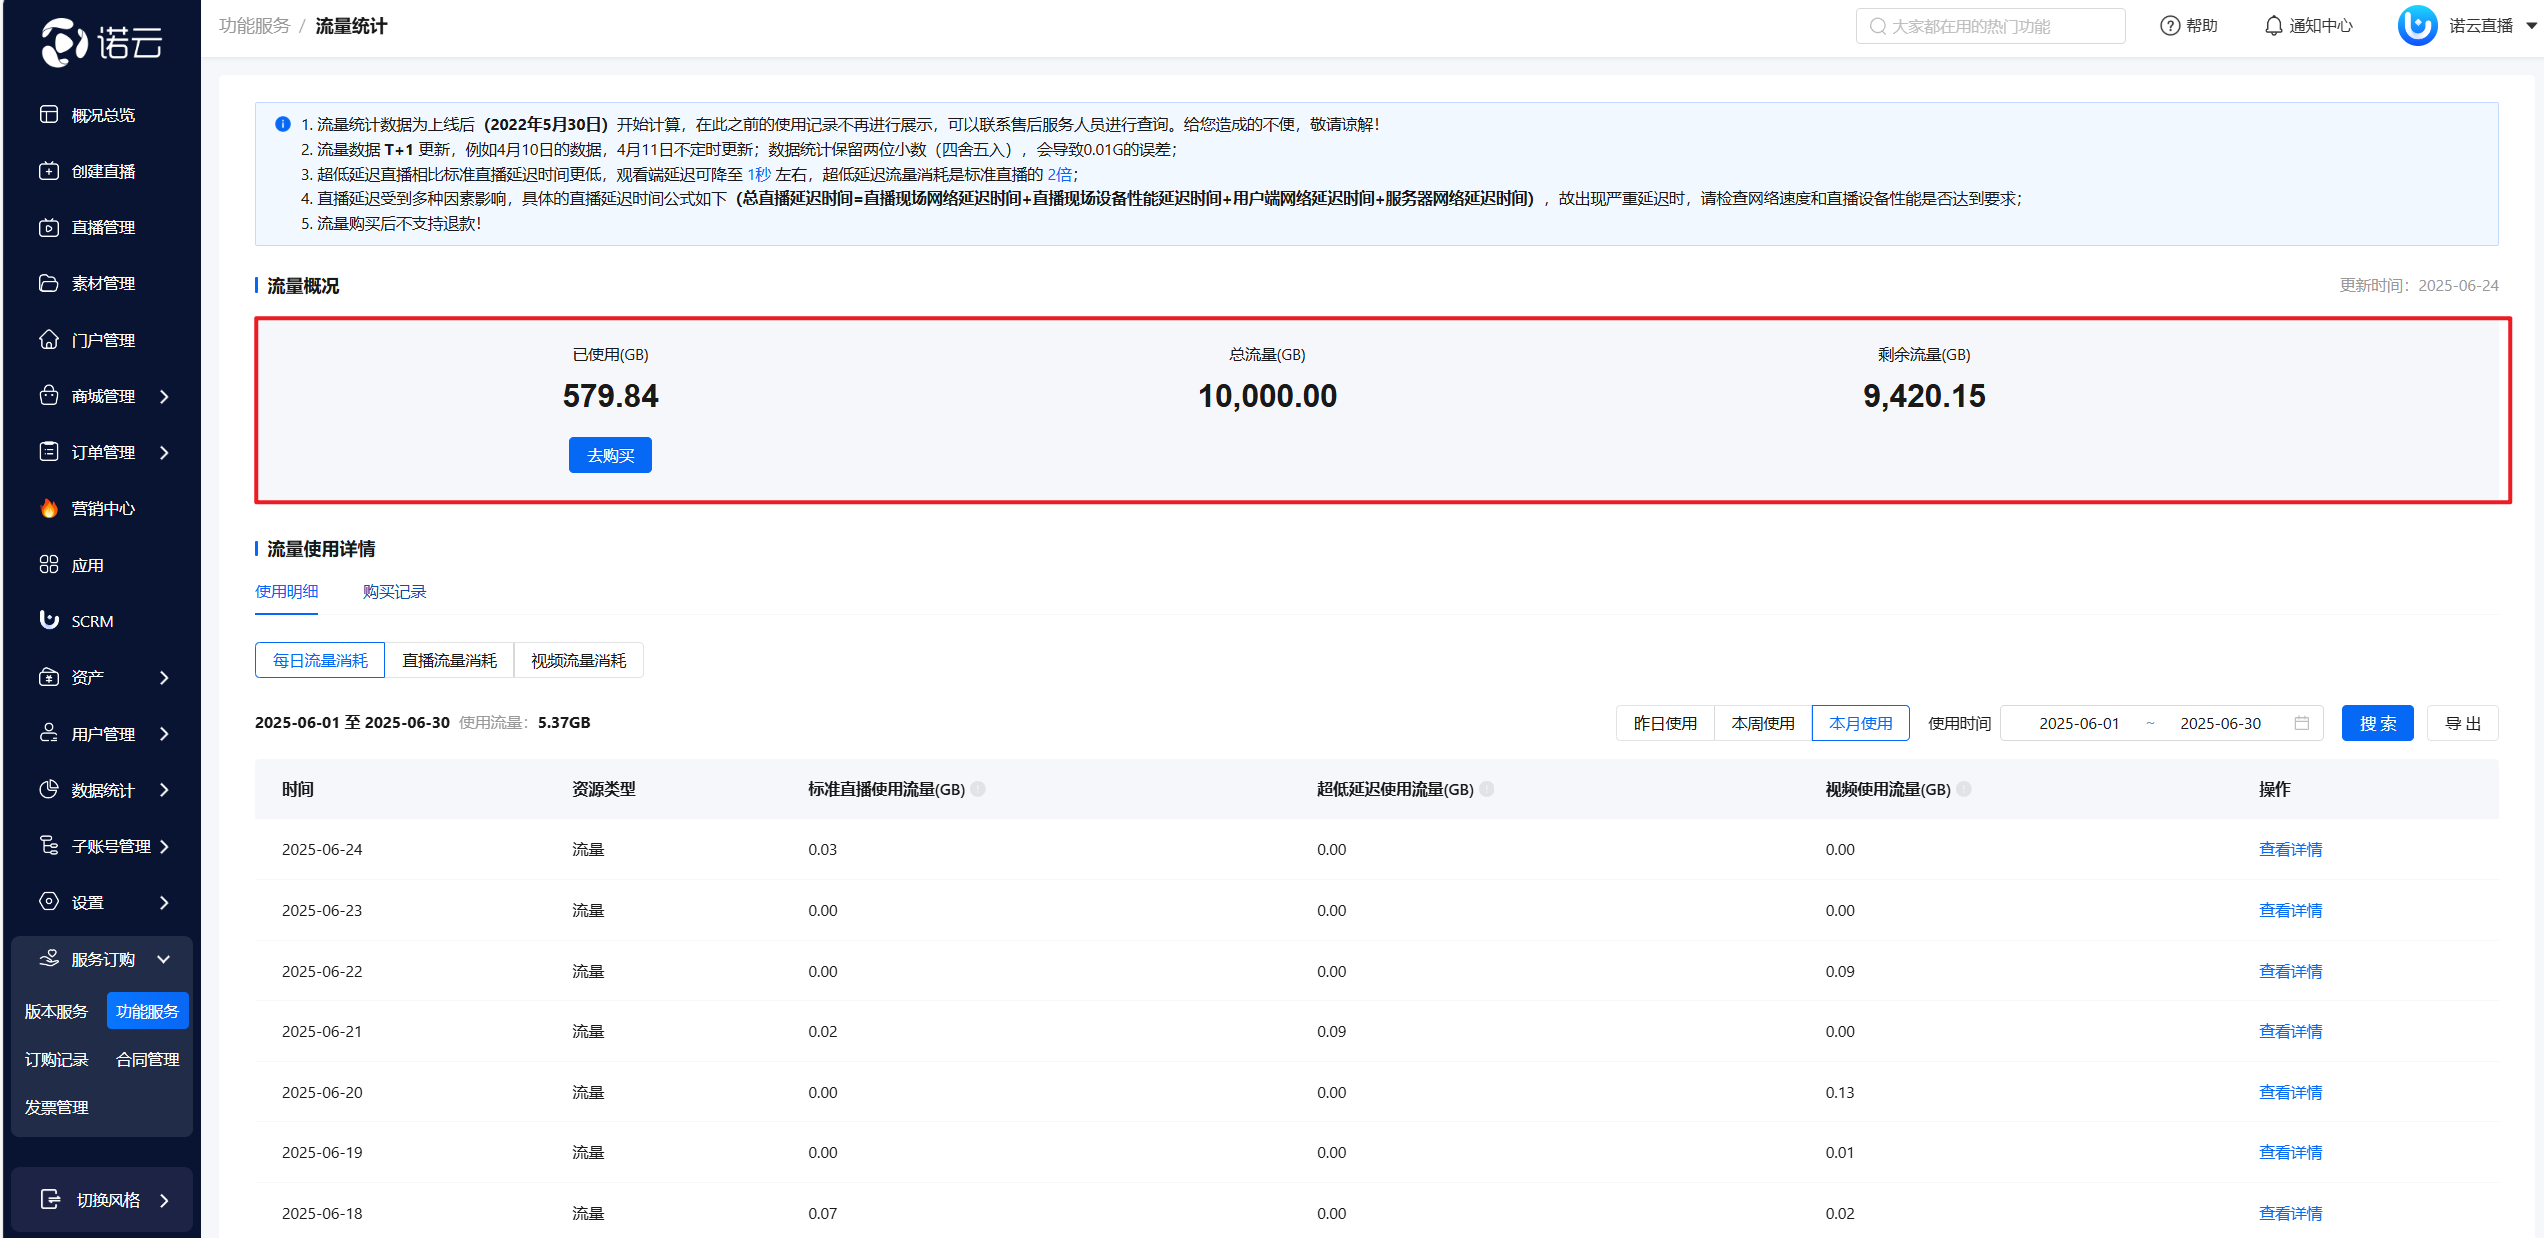Click the 视频流量消耗 segment

coord(578,660)
